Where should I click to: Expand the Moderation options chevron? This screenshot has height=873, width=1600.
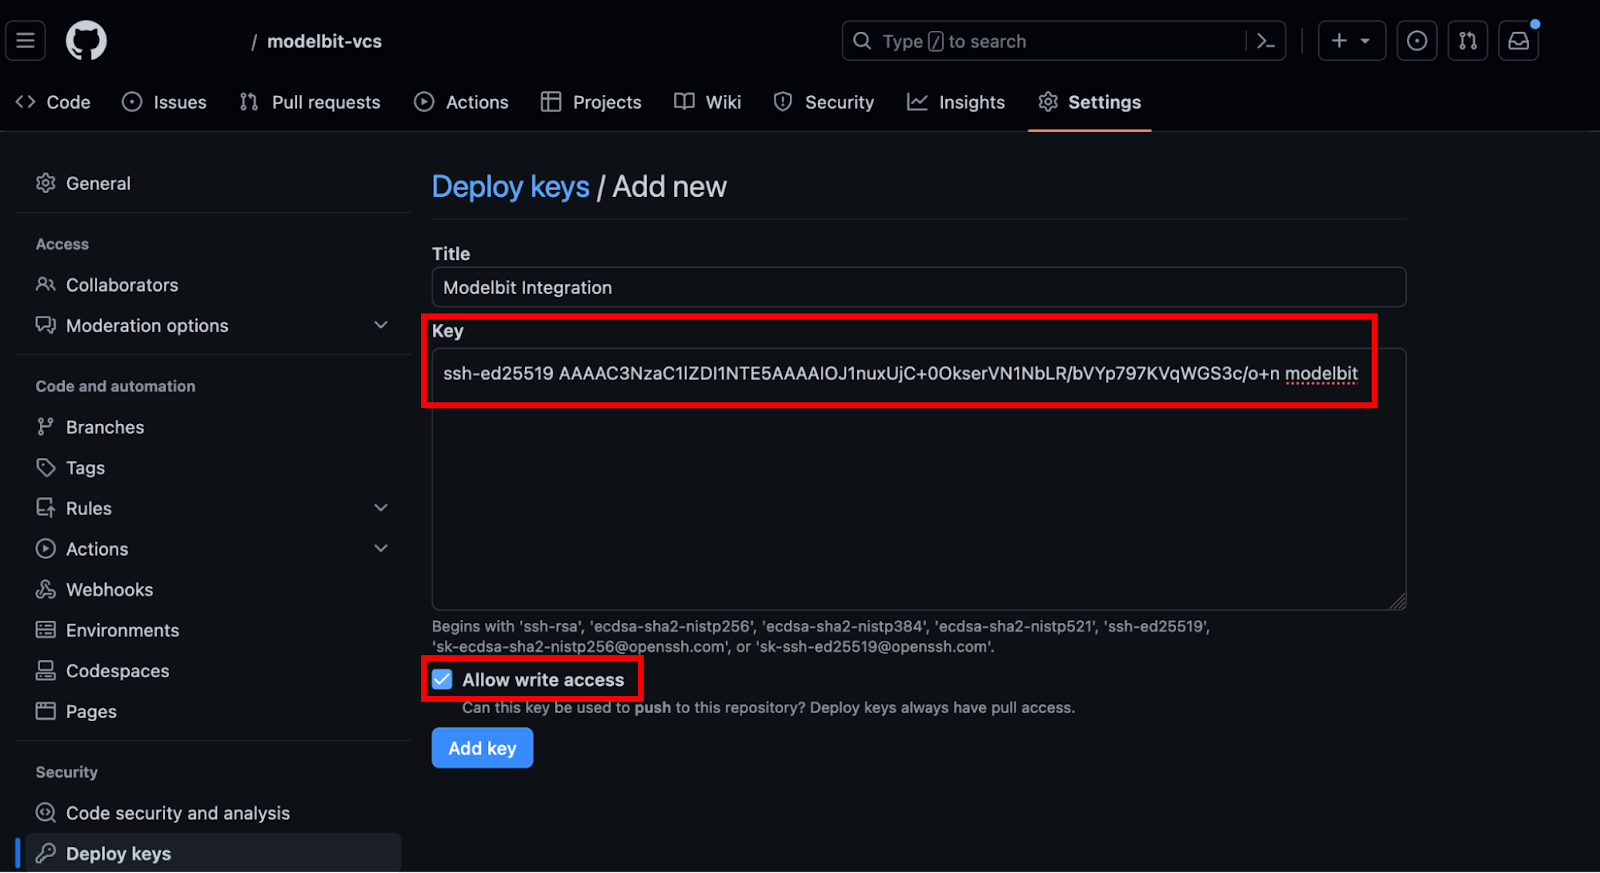pos(381,325)
